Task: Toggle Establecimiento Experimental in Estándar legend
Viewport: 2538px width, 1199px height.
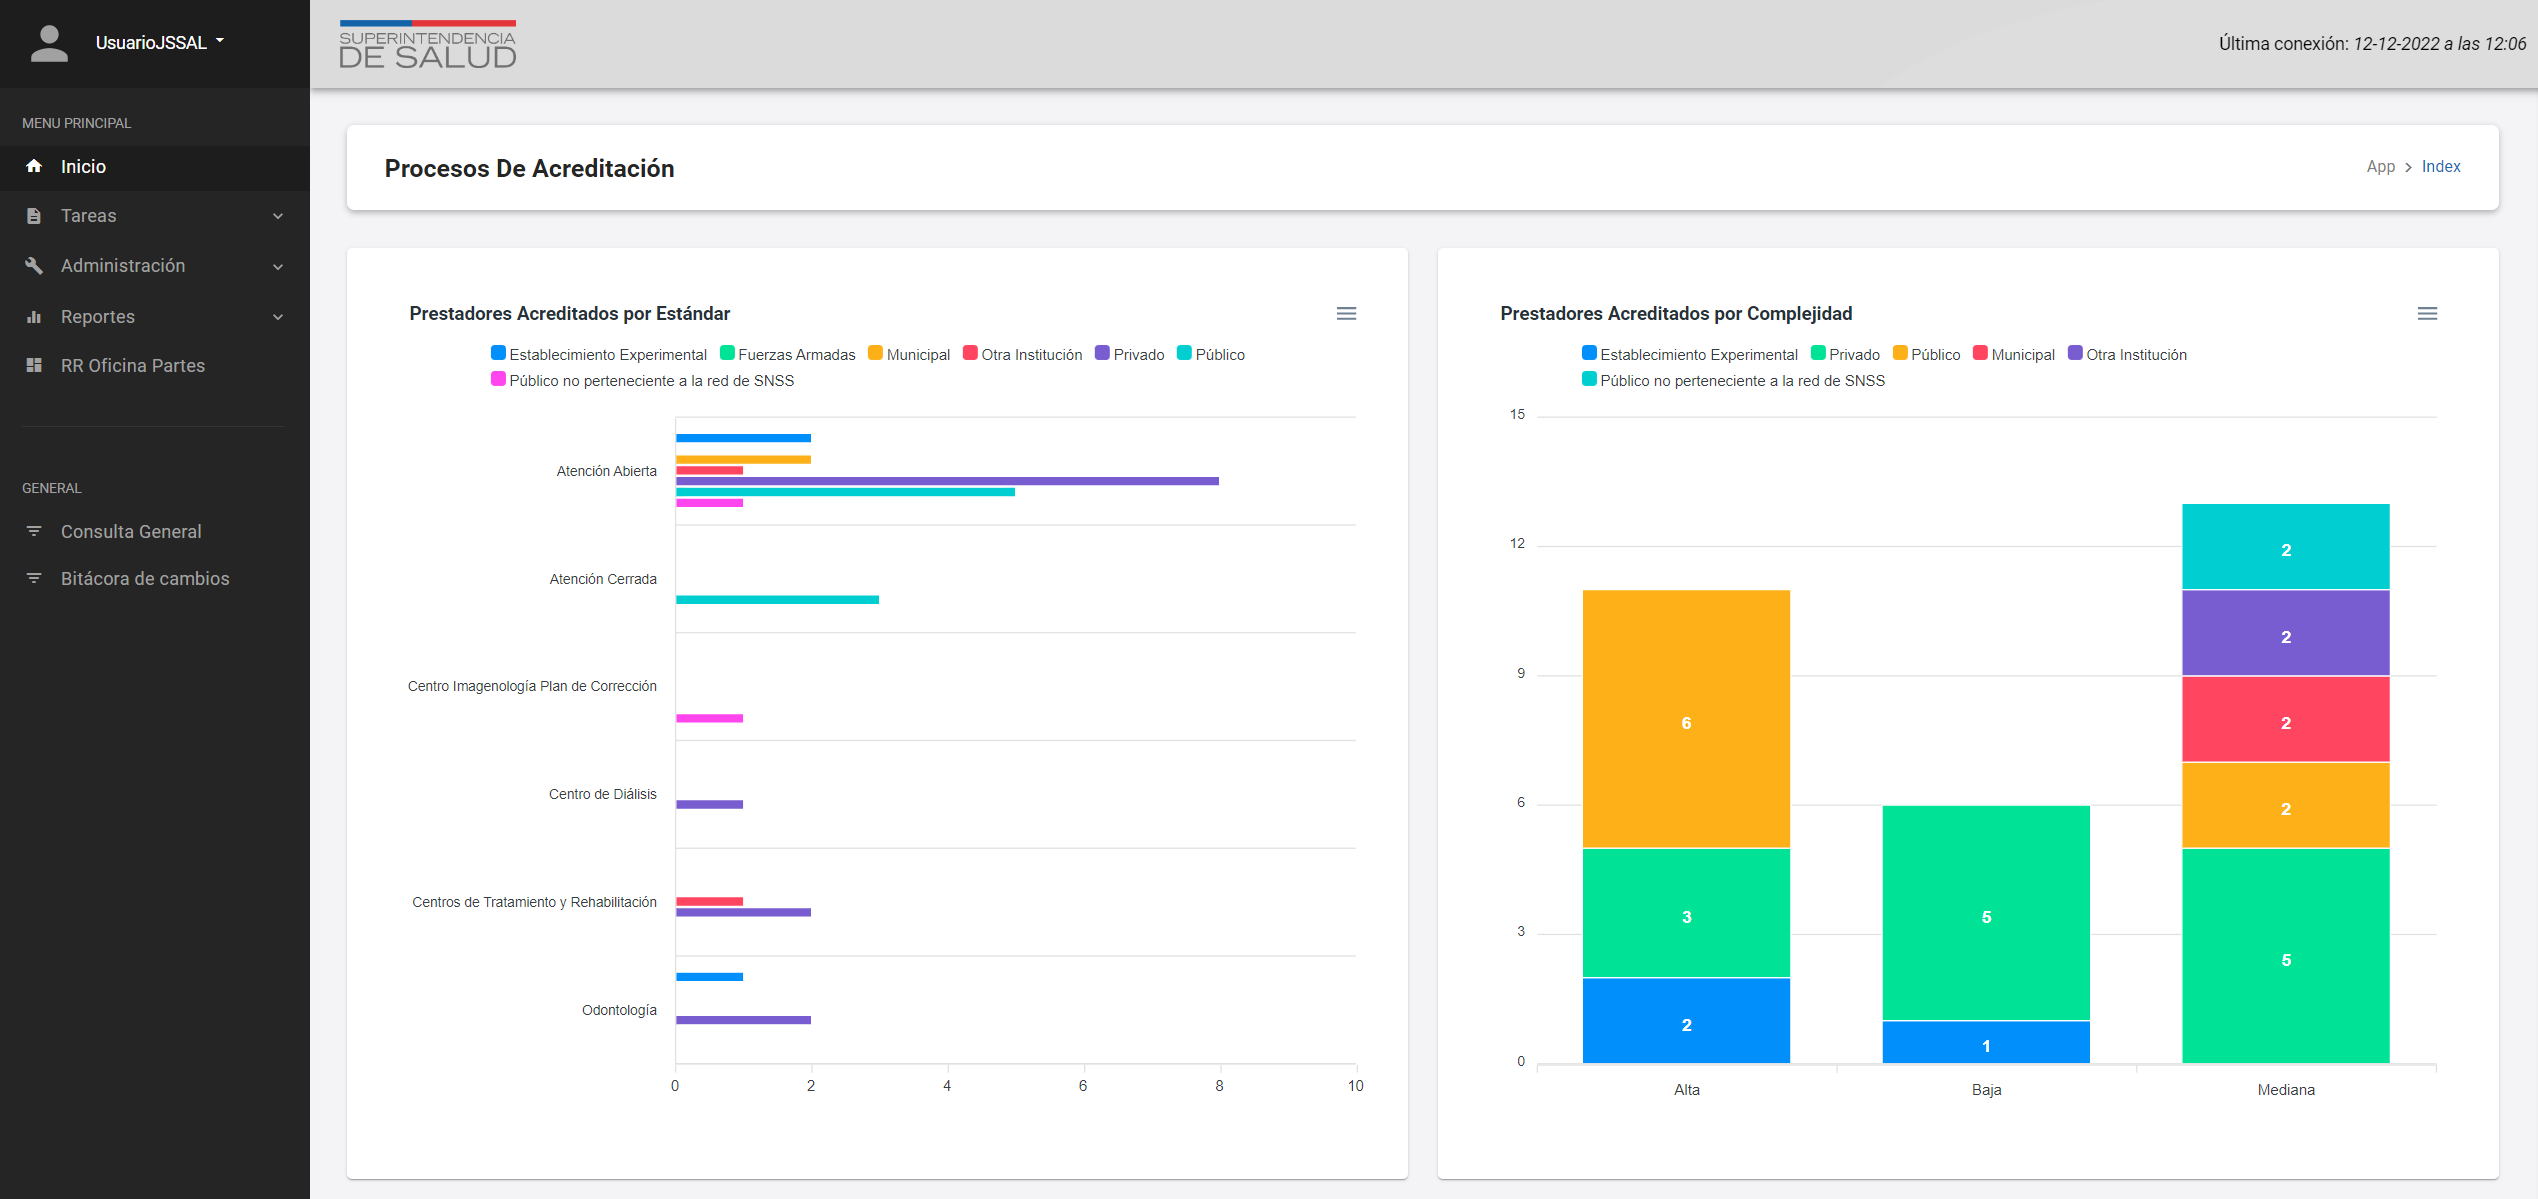Action: [598, 354]
